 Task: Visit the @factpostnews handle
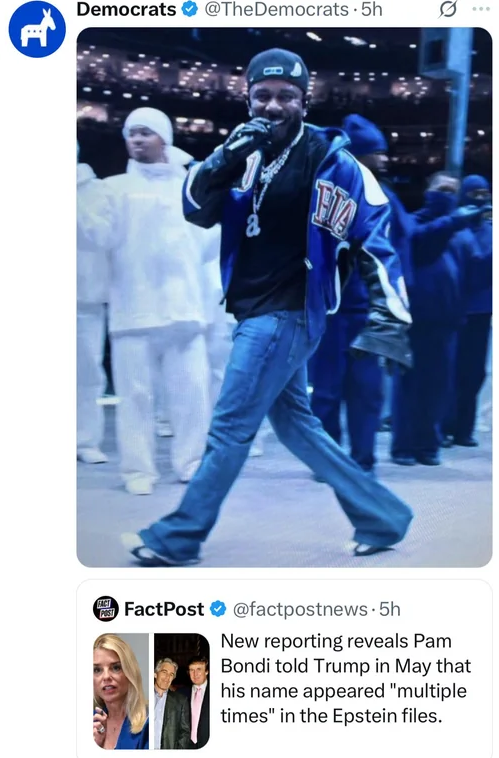click(300, 609)
